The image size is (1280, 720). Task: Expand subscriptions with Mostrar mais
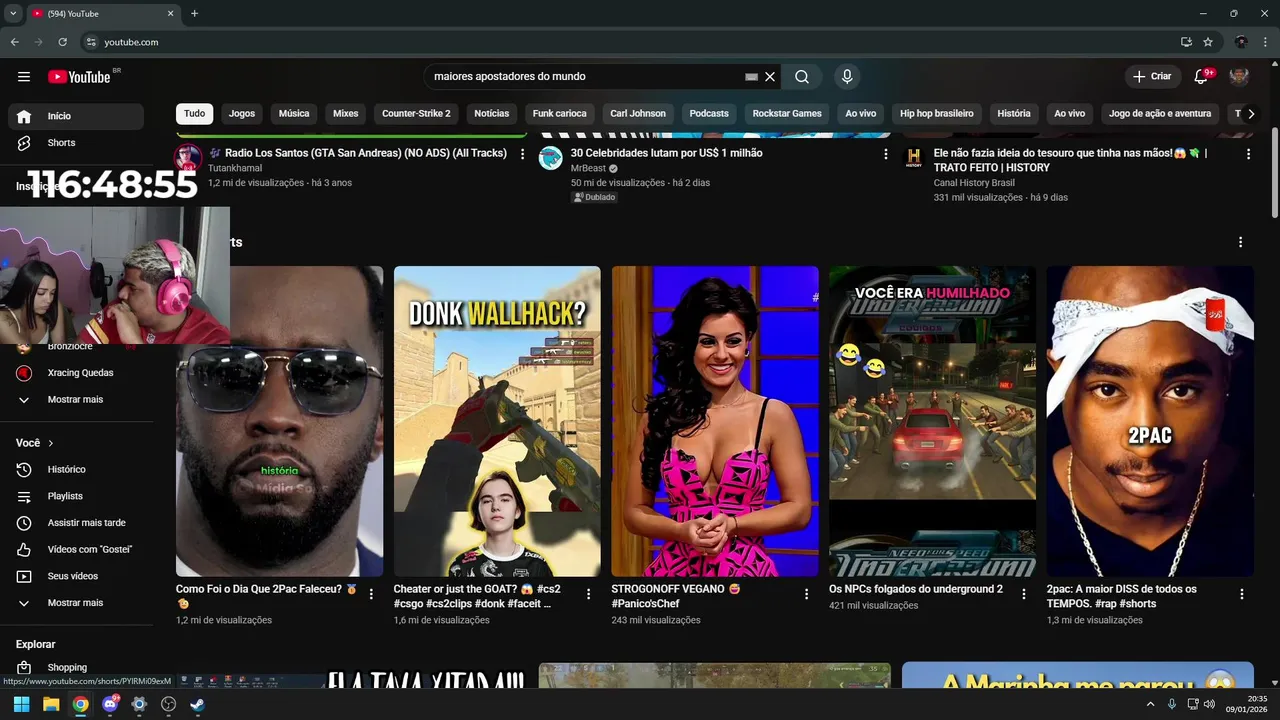(x=76, y=399)
